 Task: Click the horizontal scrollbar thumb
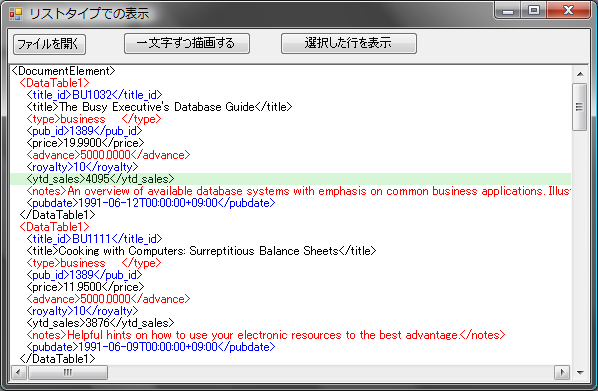click(x=68, y=372)
